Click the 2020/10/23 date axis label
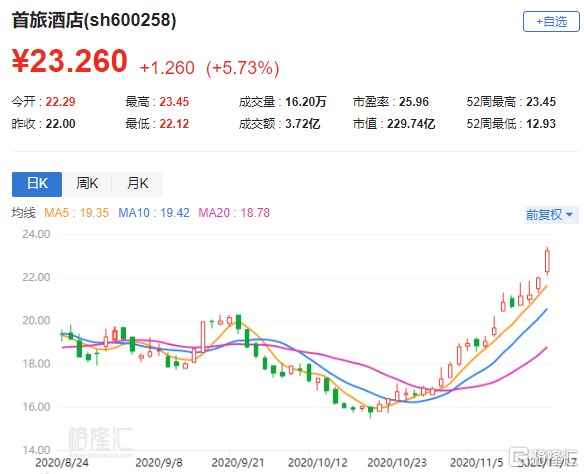This screenshot has width=584, height=474. (x=397, y=463)
